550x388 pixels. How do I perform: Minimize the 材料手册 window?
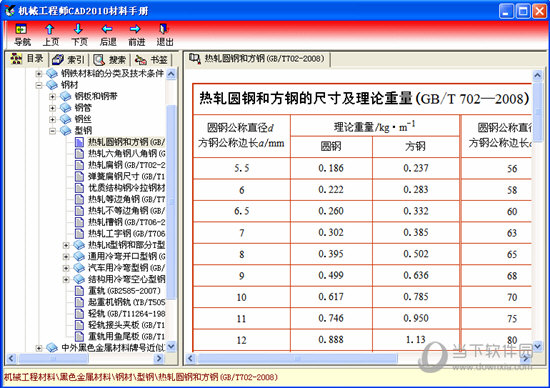coord(506,11)
